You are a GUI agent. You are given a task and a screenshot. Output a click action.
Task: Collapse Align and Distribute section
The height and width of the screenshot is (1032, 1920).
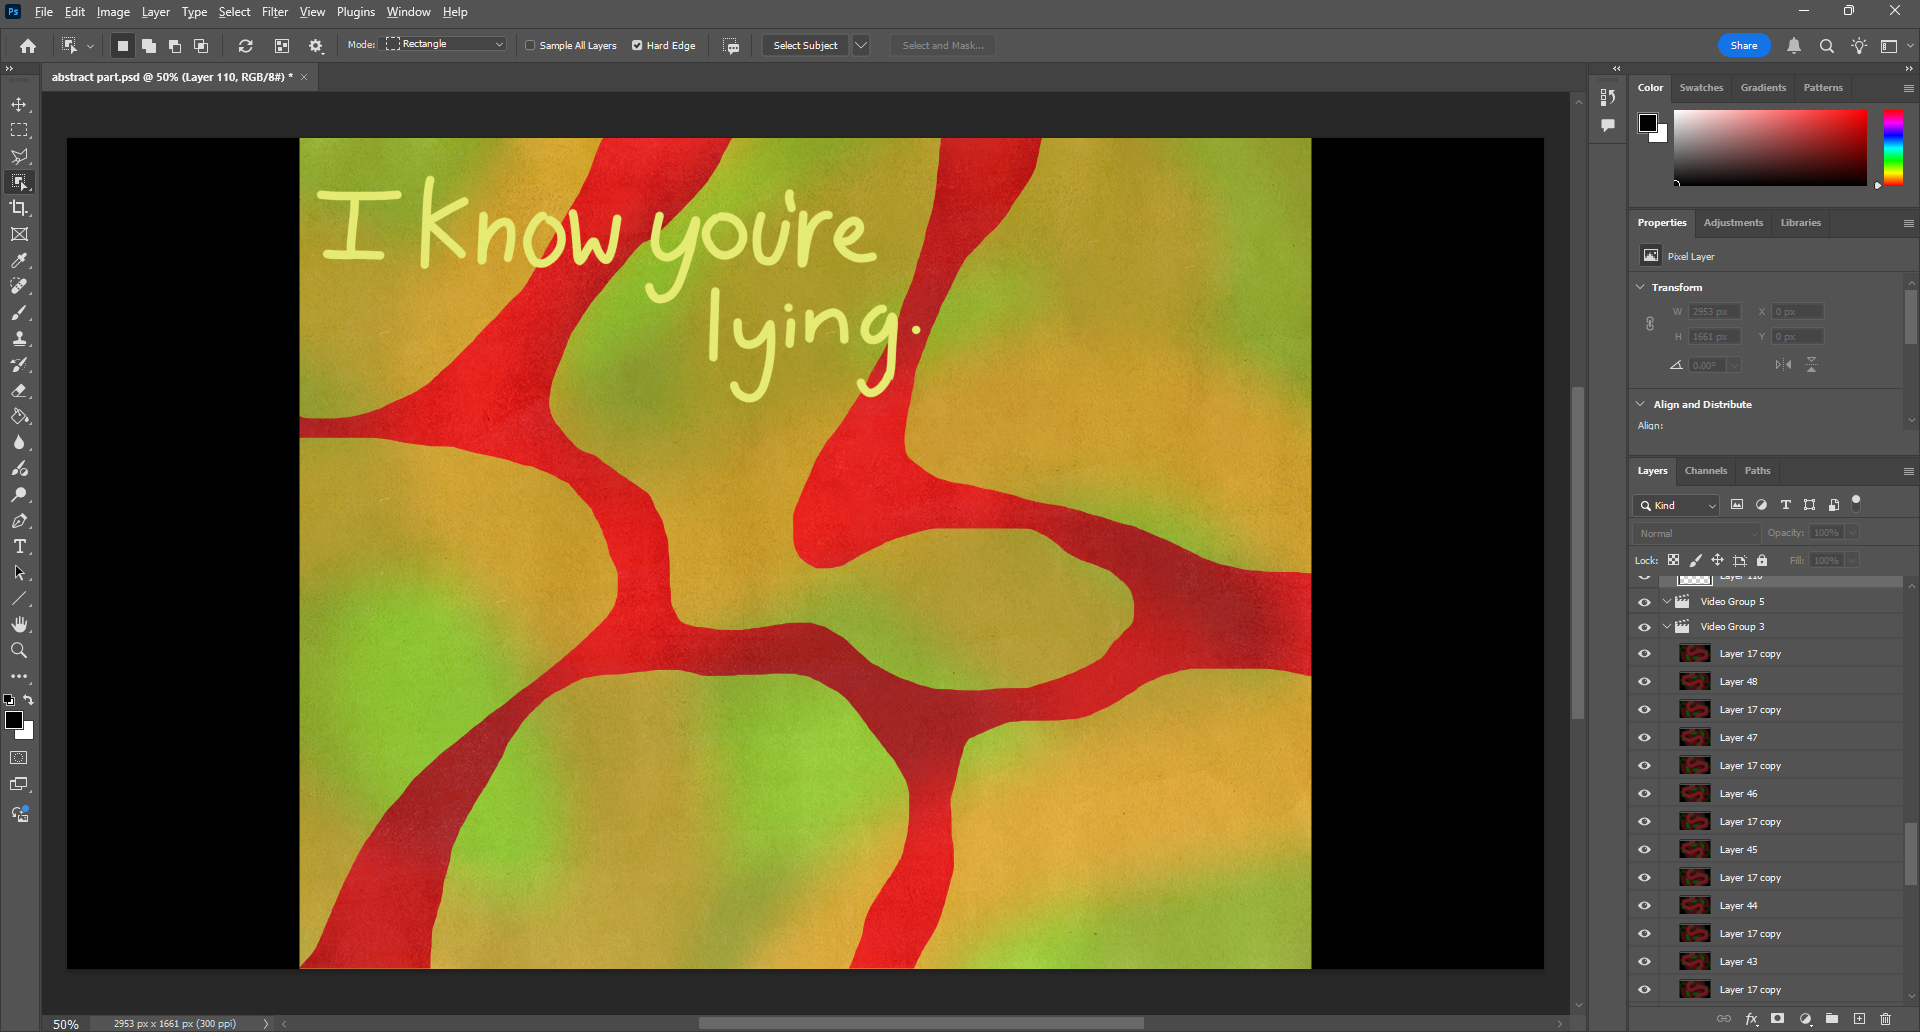[x=1640, y=404]
